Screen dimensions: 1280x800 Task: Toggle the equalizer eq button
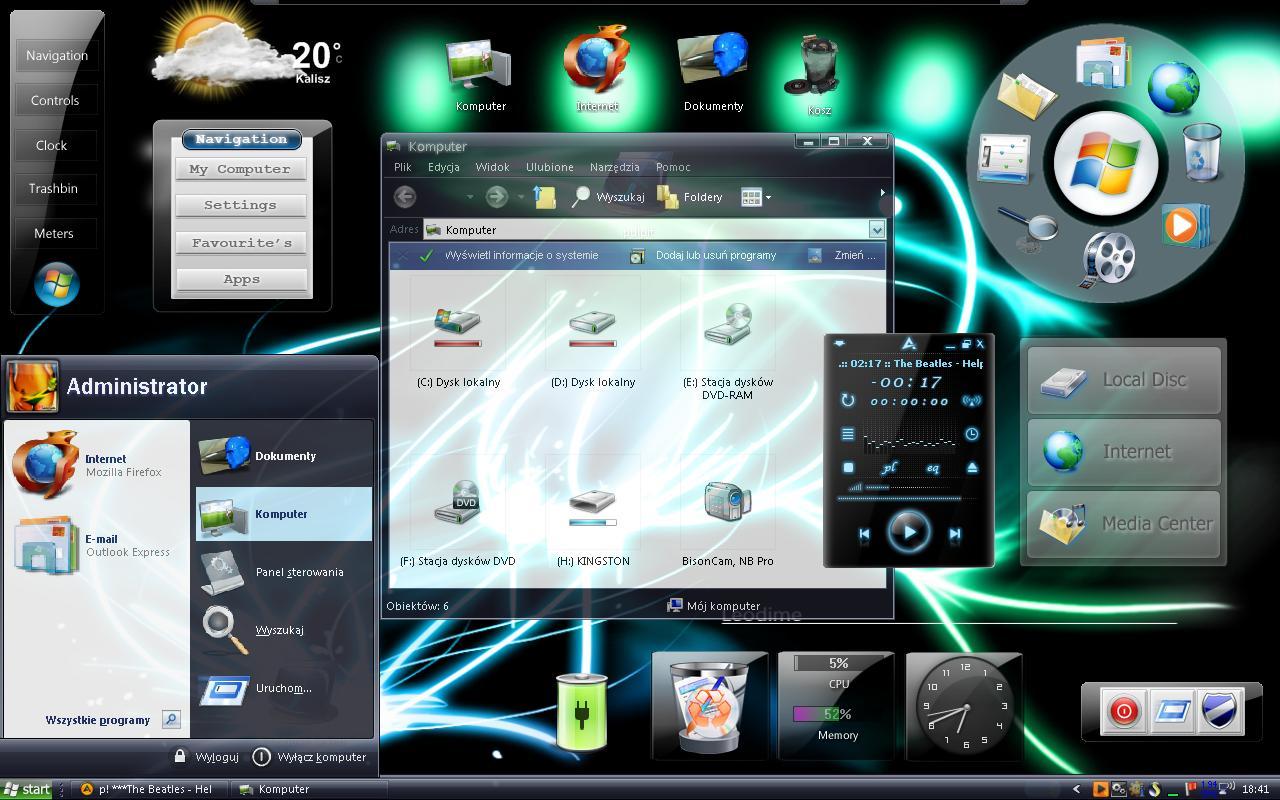click(x=932, y=468)
